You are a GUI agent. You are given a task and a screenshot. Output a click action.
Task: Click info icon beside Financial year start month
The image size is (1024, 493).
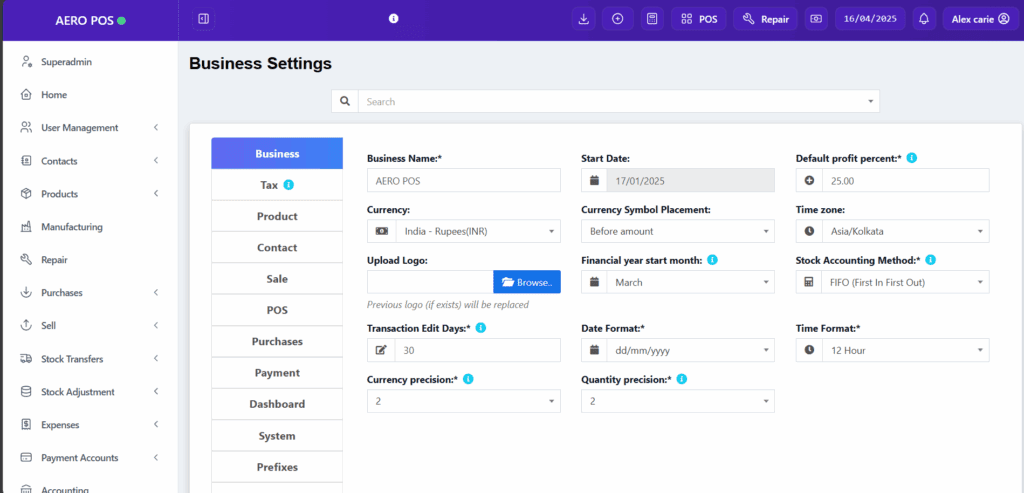point(712,260)
